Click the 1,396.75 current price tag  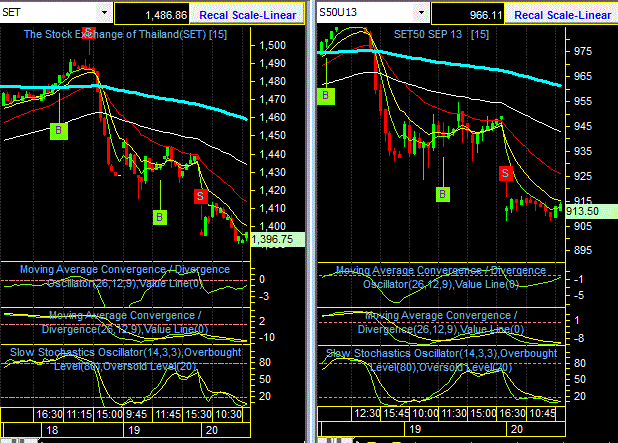click(277, 239)
